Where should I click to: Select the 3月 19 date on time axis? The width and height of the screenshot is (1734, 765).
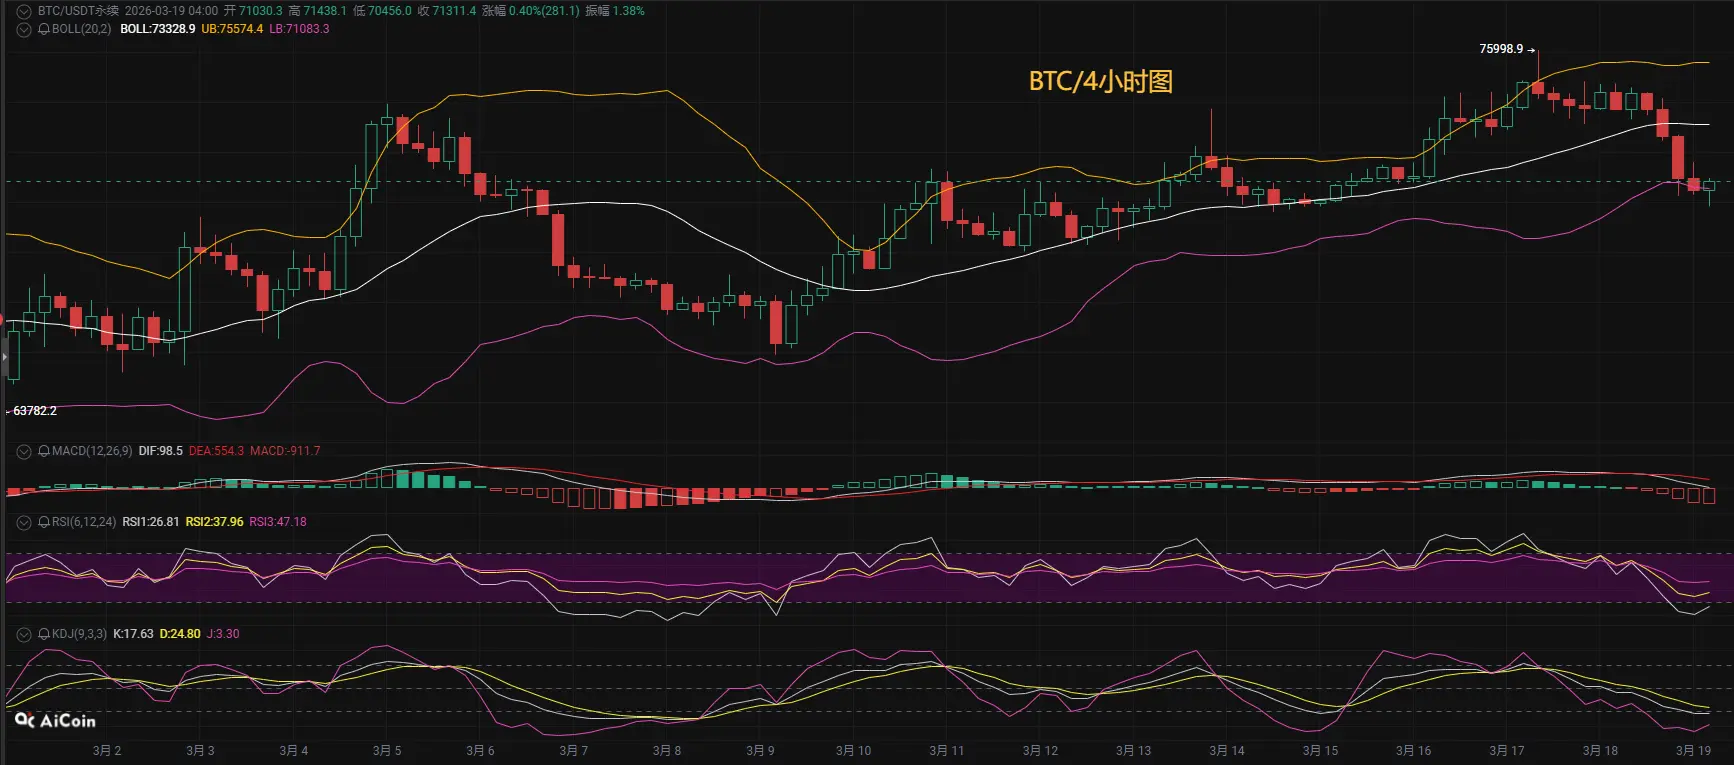click(1694, 751)
